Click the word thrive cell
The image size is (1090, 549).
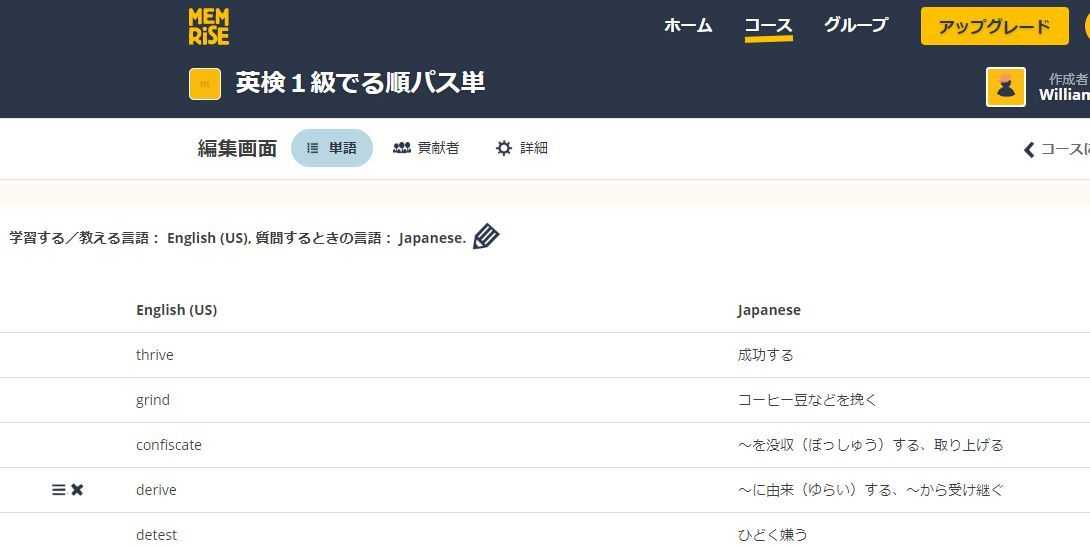[155, 355]
